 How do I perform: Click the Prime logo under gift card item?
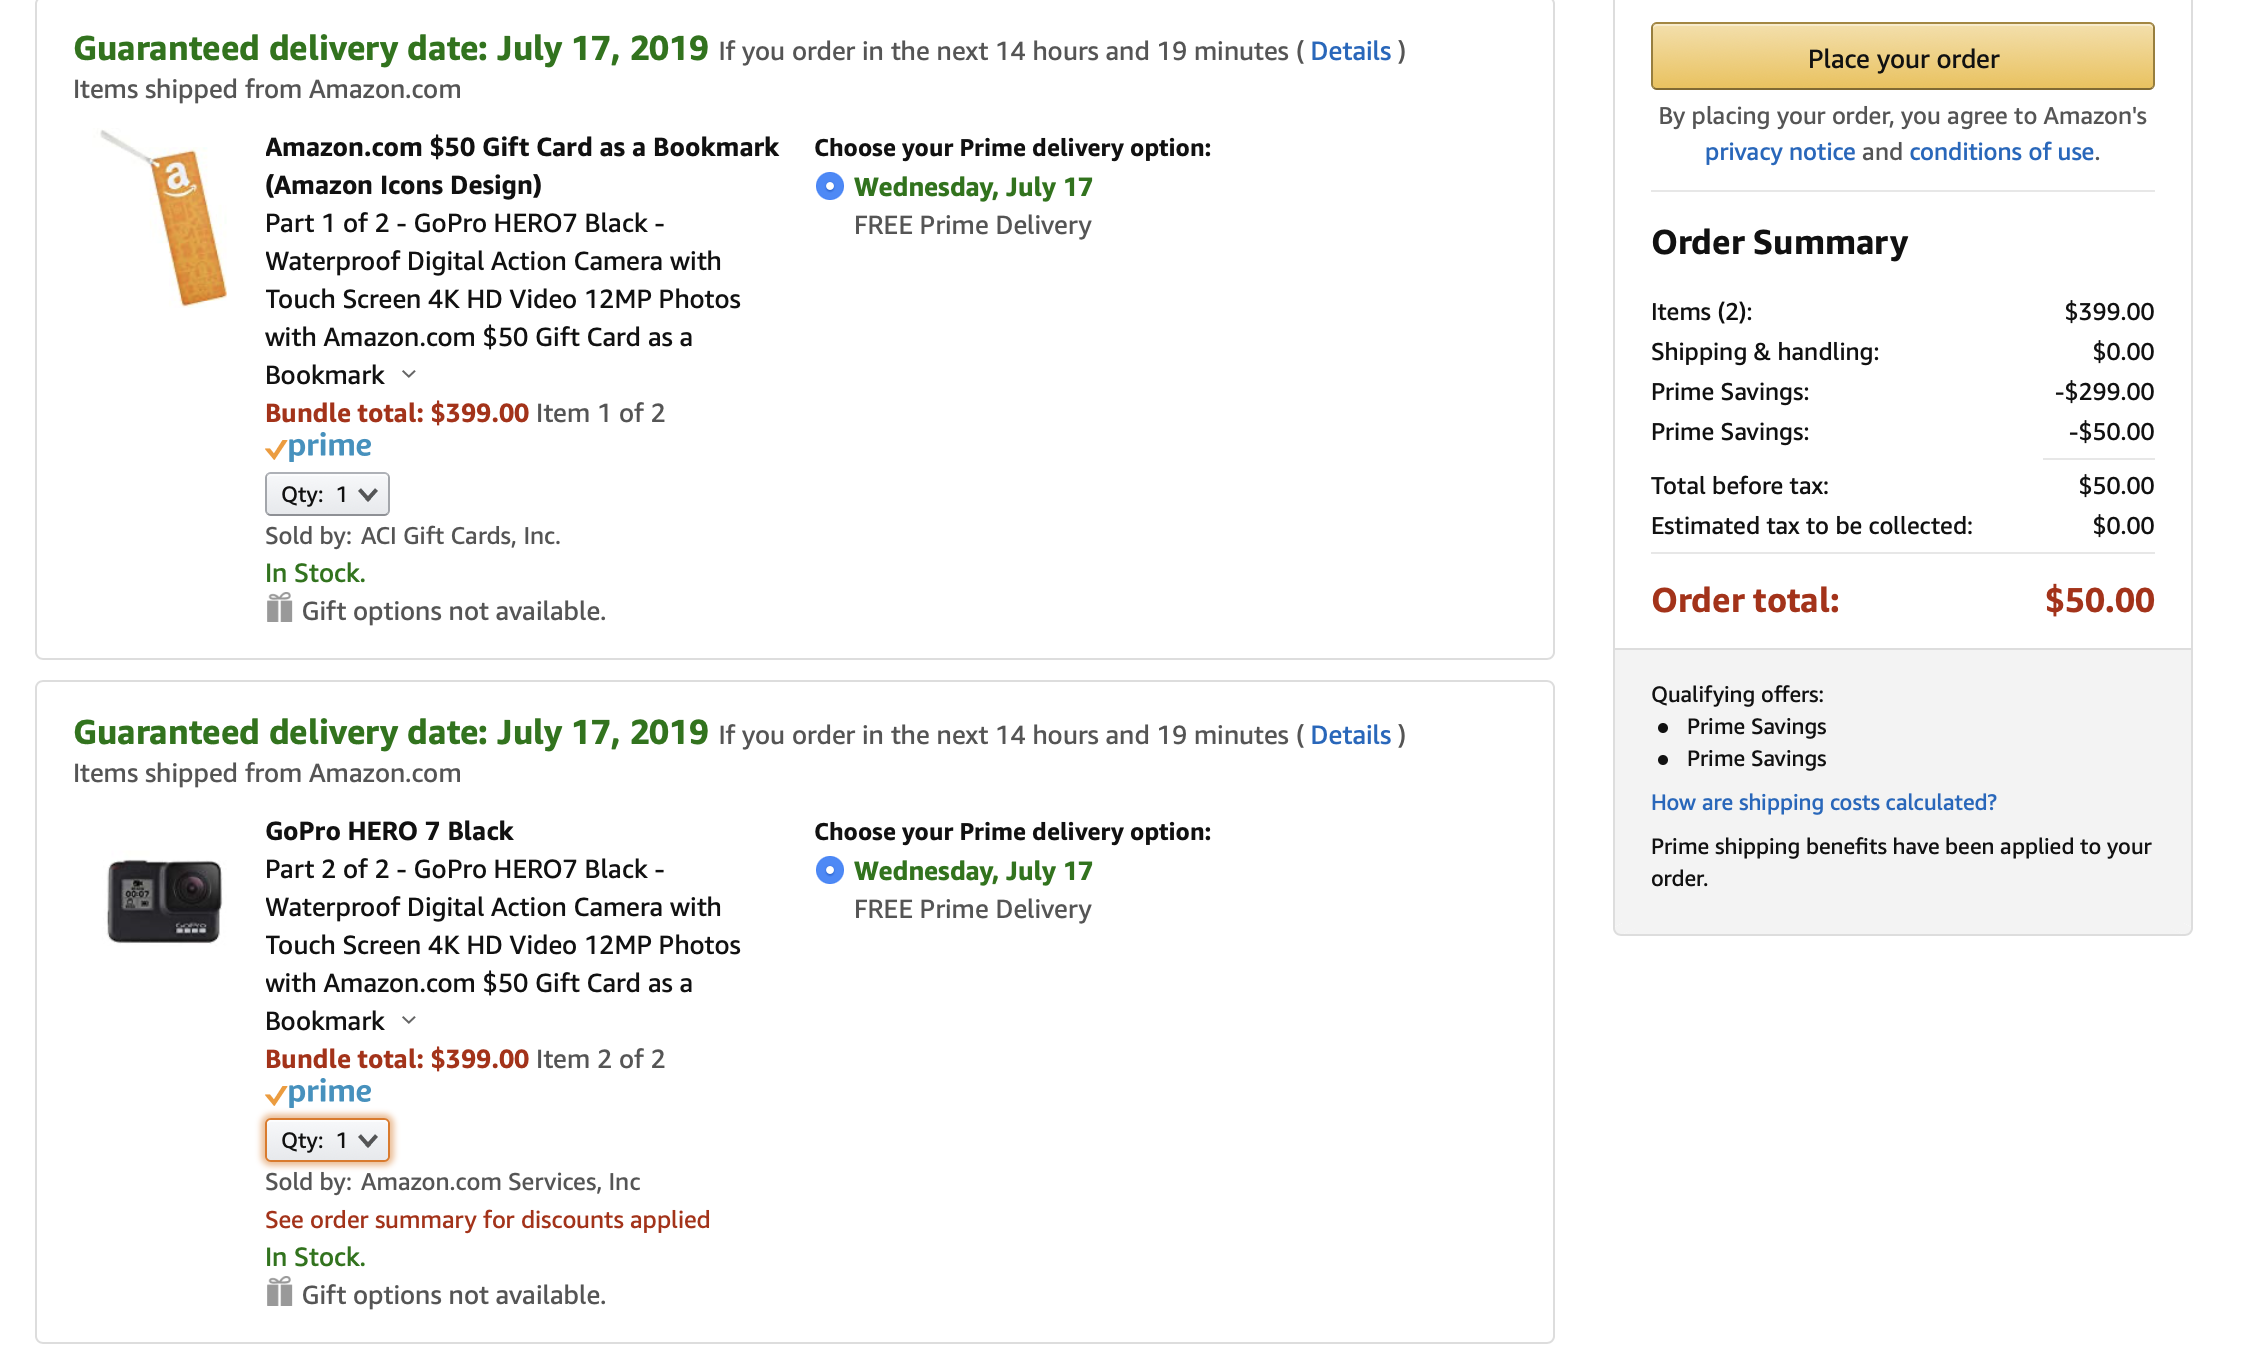click(x=319, y=447)
